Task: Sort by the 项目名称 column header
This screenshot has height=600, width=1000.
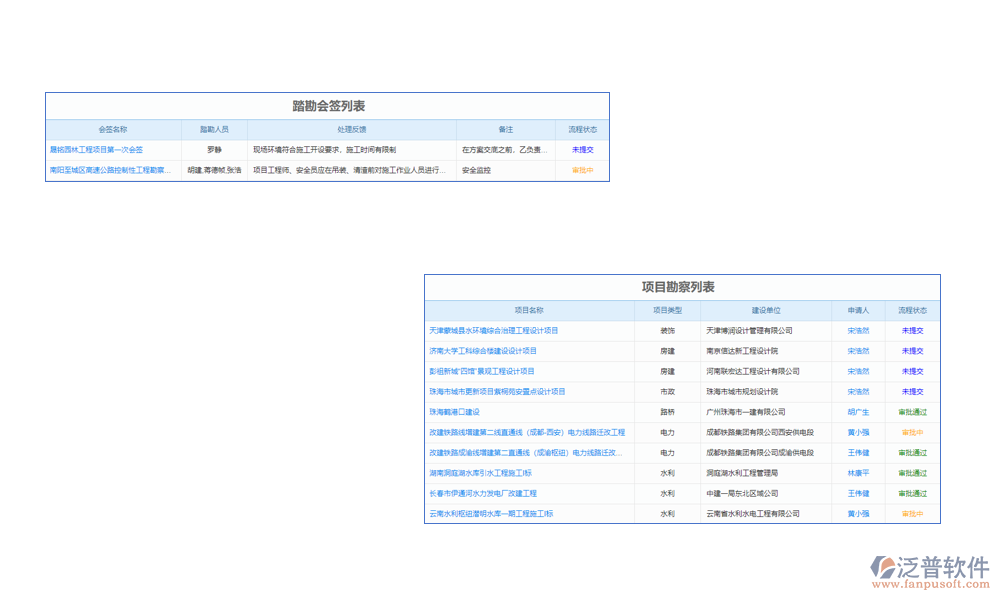Action: [x=529, y=311]
